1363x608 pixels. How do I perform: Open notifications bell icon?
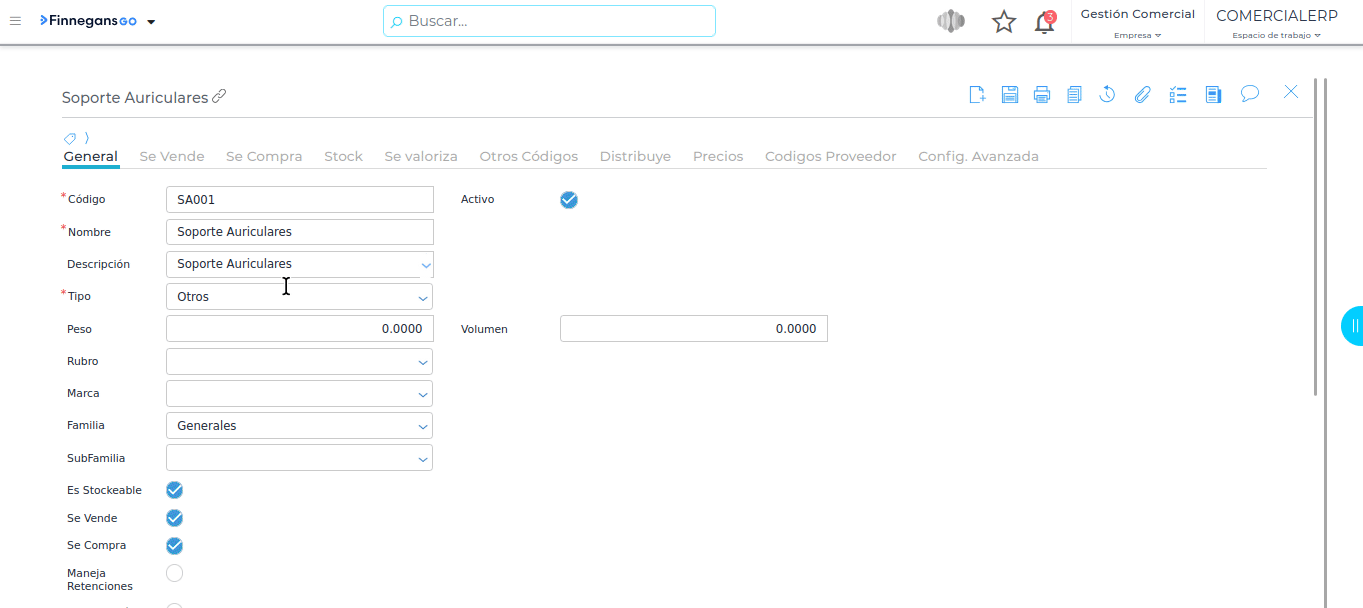pos(1044,22)
